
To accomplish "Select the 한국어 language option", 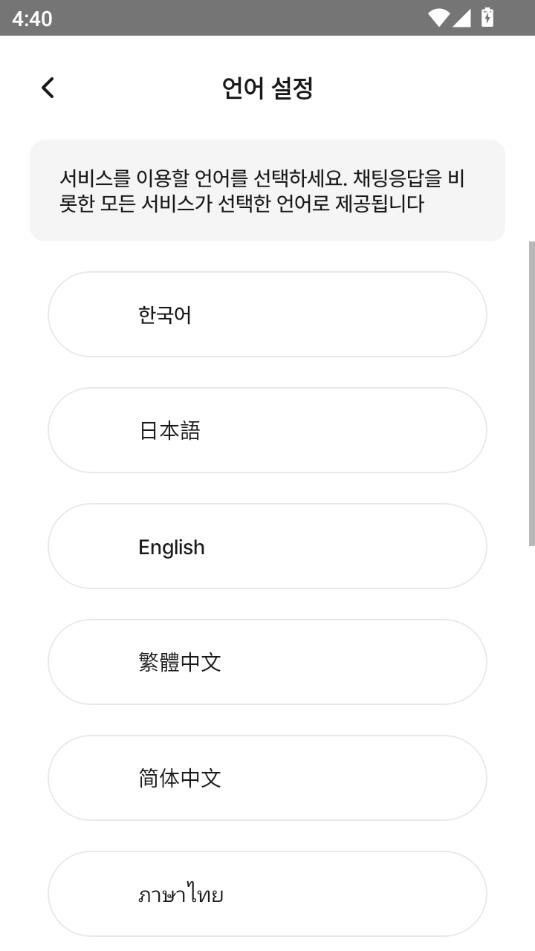I will coord(268,314).
